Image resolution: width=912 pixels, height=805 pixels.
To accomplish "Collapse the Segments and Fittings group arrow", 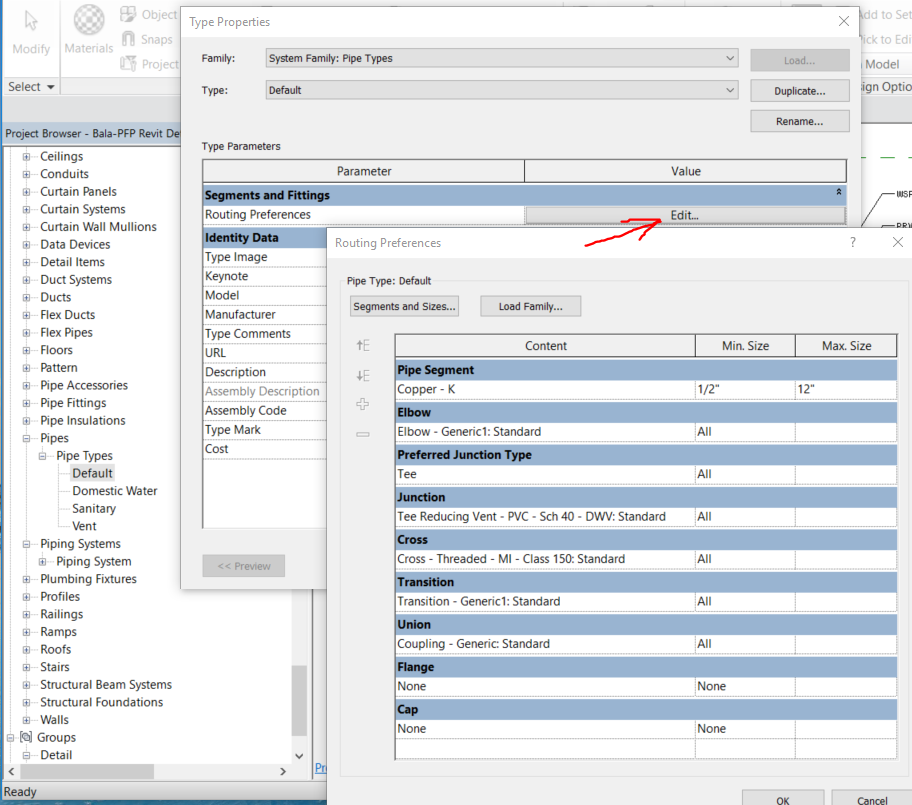I will [839, 192].
